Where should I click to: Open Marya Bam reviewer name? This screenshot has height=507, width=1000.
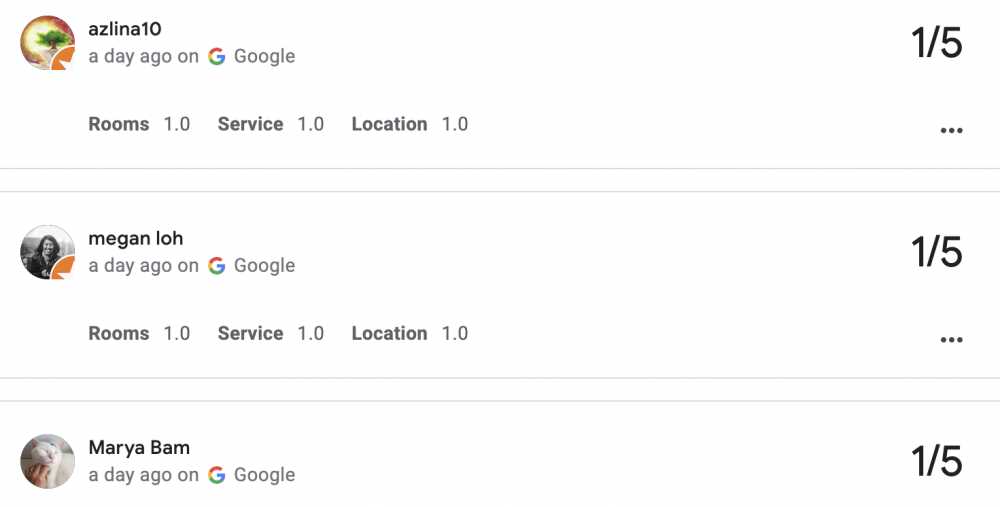click(139, 447)
